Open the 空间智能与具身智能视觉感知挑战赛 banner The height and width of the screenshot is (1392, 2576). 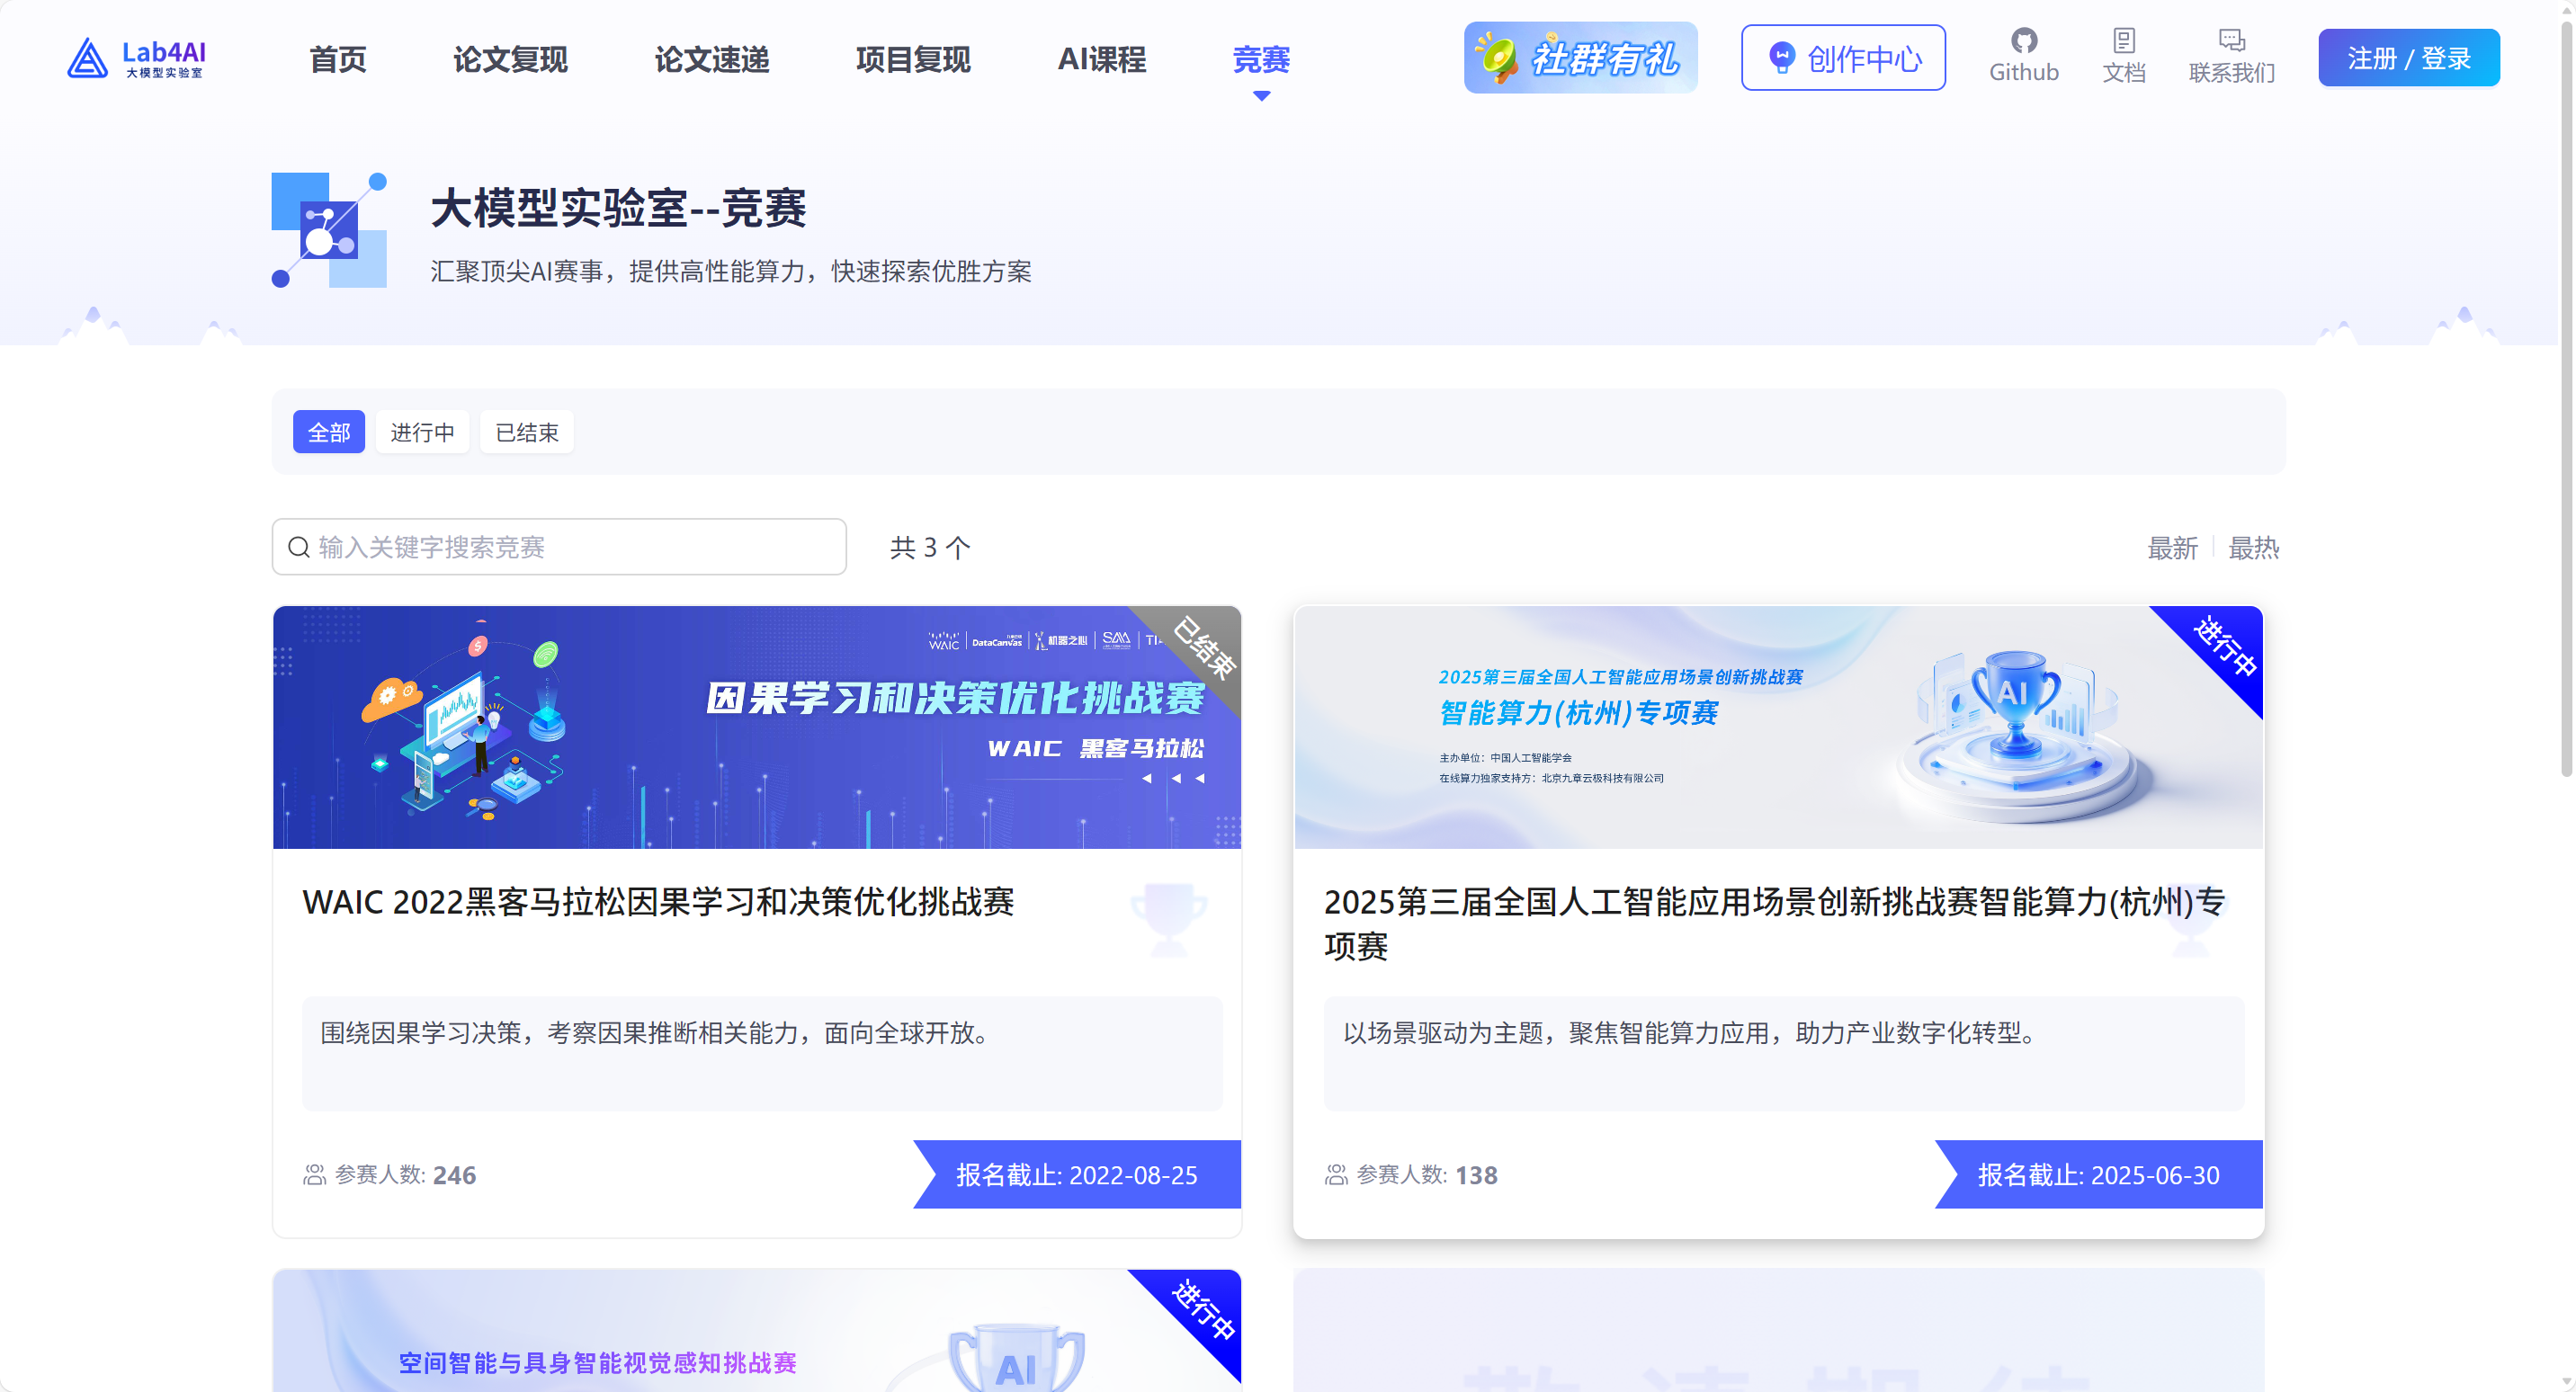(757, 1331)
